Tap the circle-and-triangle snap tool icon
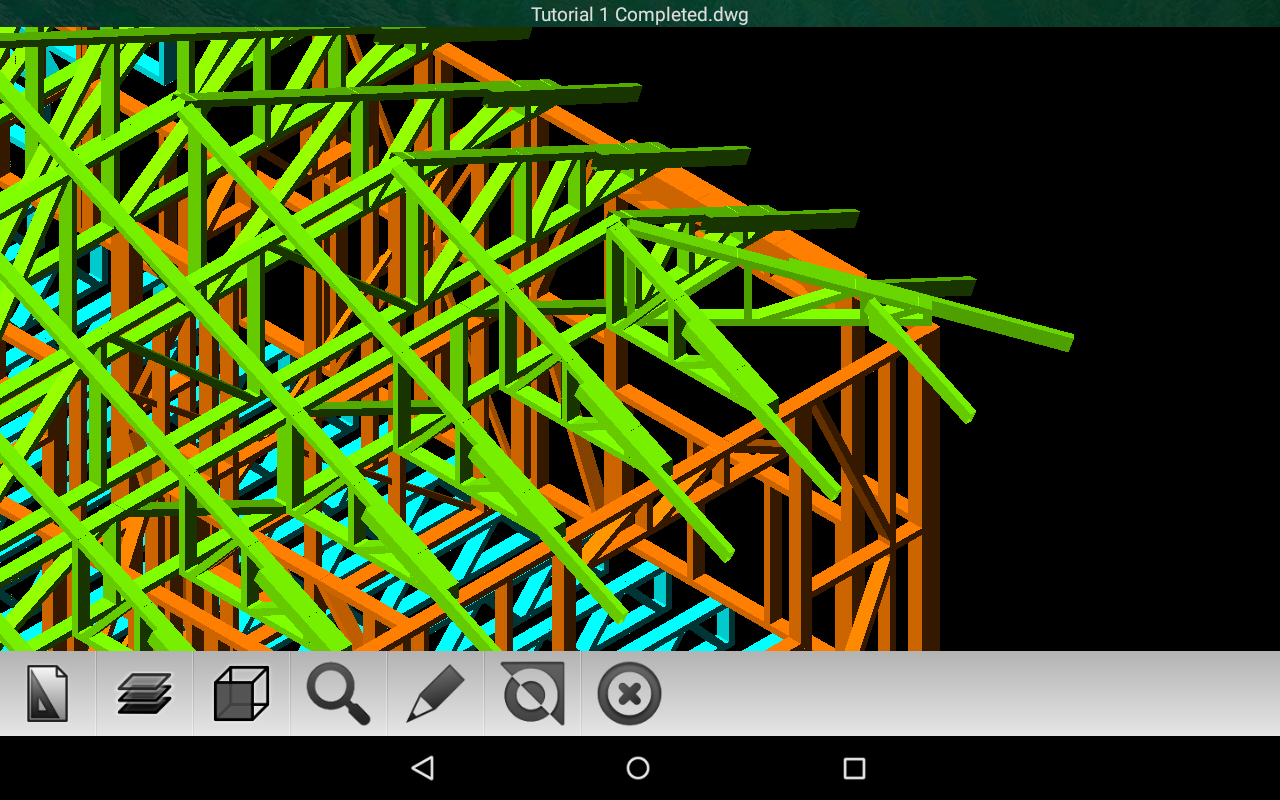This screenshot has height=800, width=1280. [533, 694]
